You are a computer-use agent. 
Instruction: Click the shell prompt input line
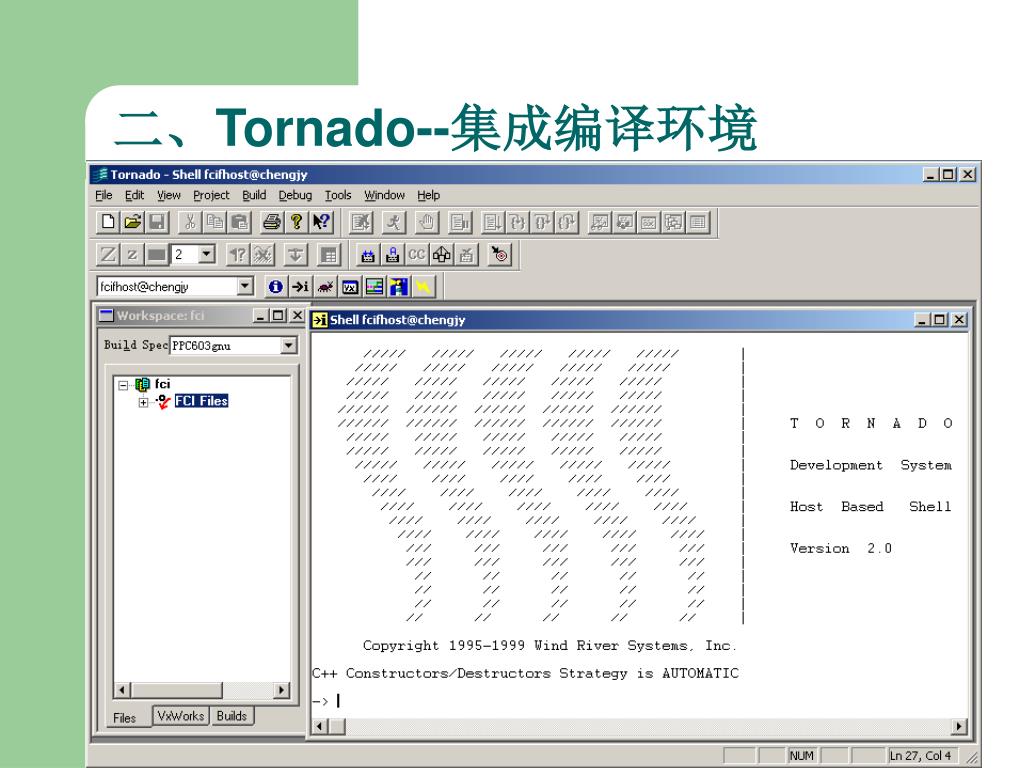639,701
